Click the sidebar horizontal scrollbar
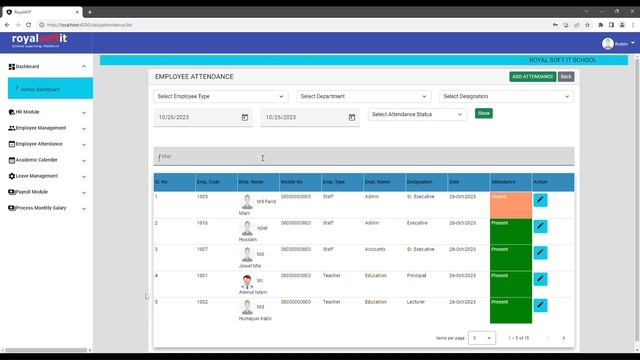 pyautogui.click(x=46, y=350)
